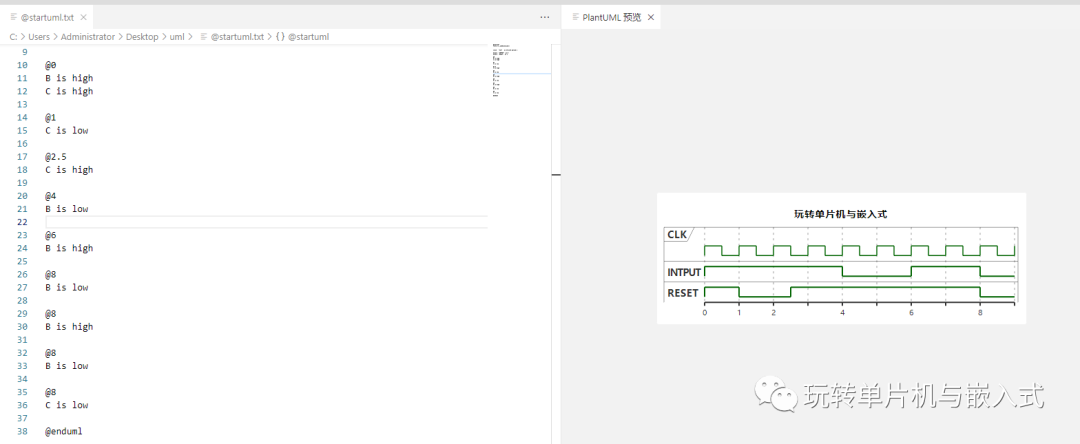Select the Users breadcrumb segment
This screenshot has width=1080, height=444.
pyautogui.click(x=39, y=37)
